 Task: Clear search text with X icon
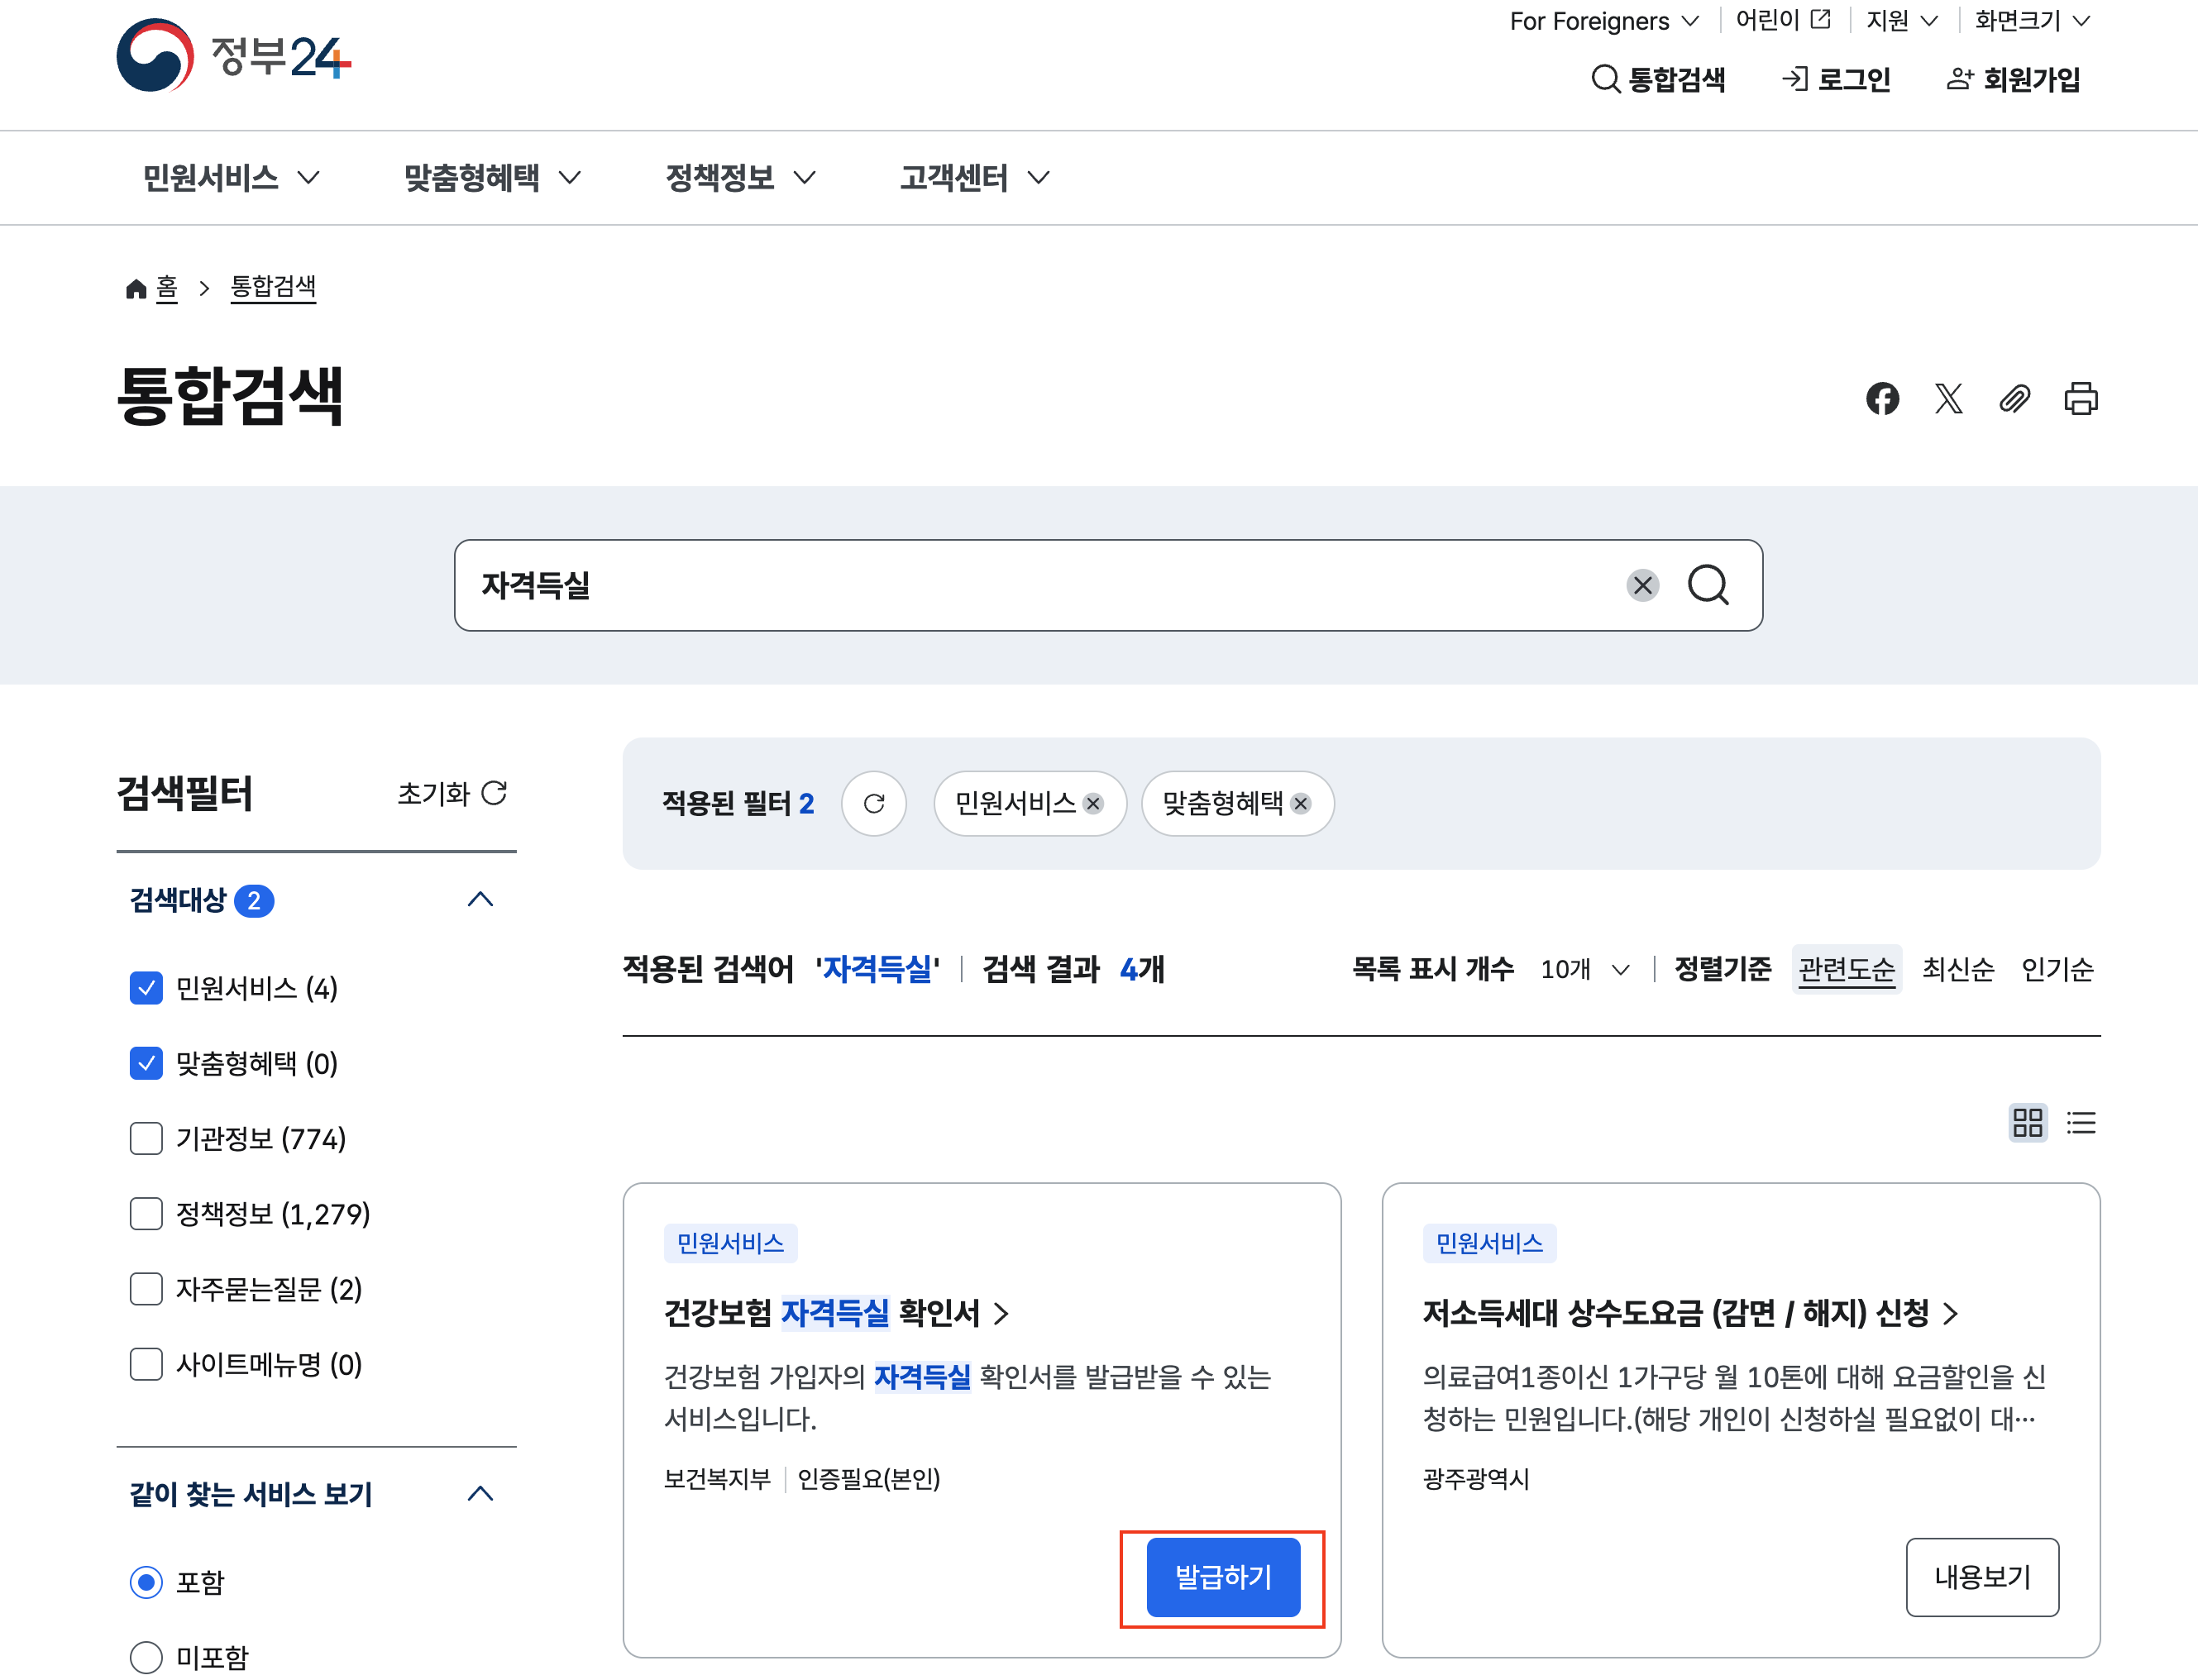point(1642,585)
